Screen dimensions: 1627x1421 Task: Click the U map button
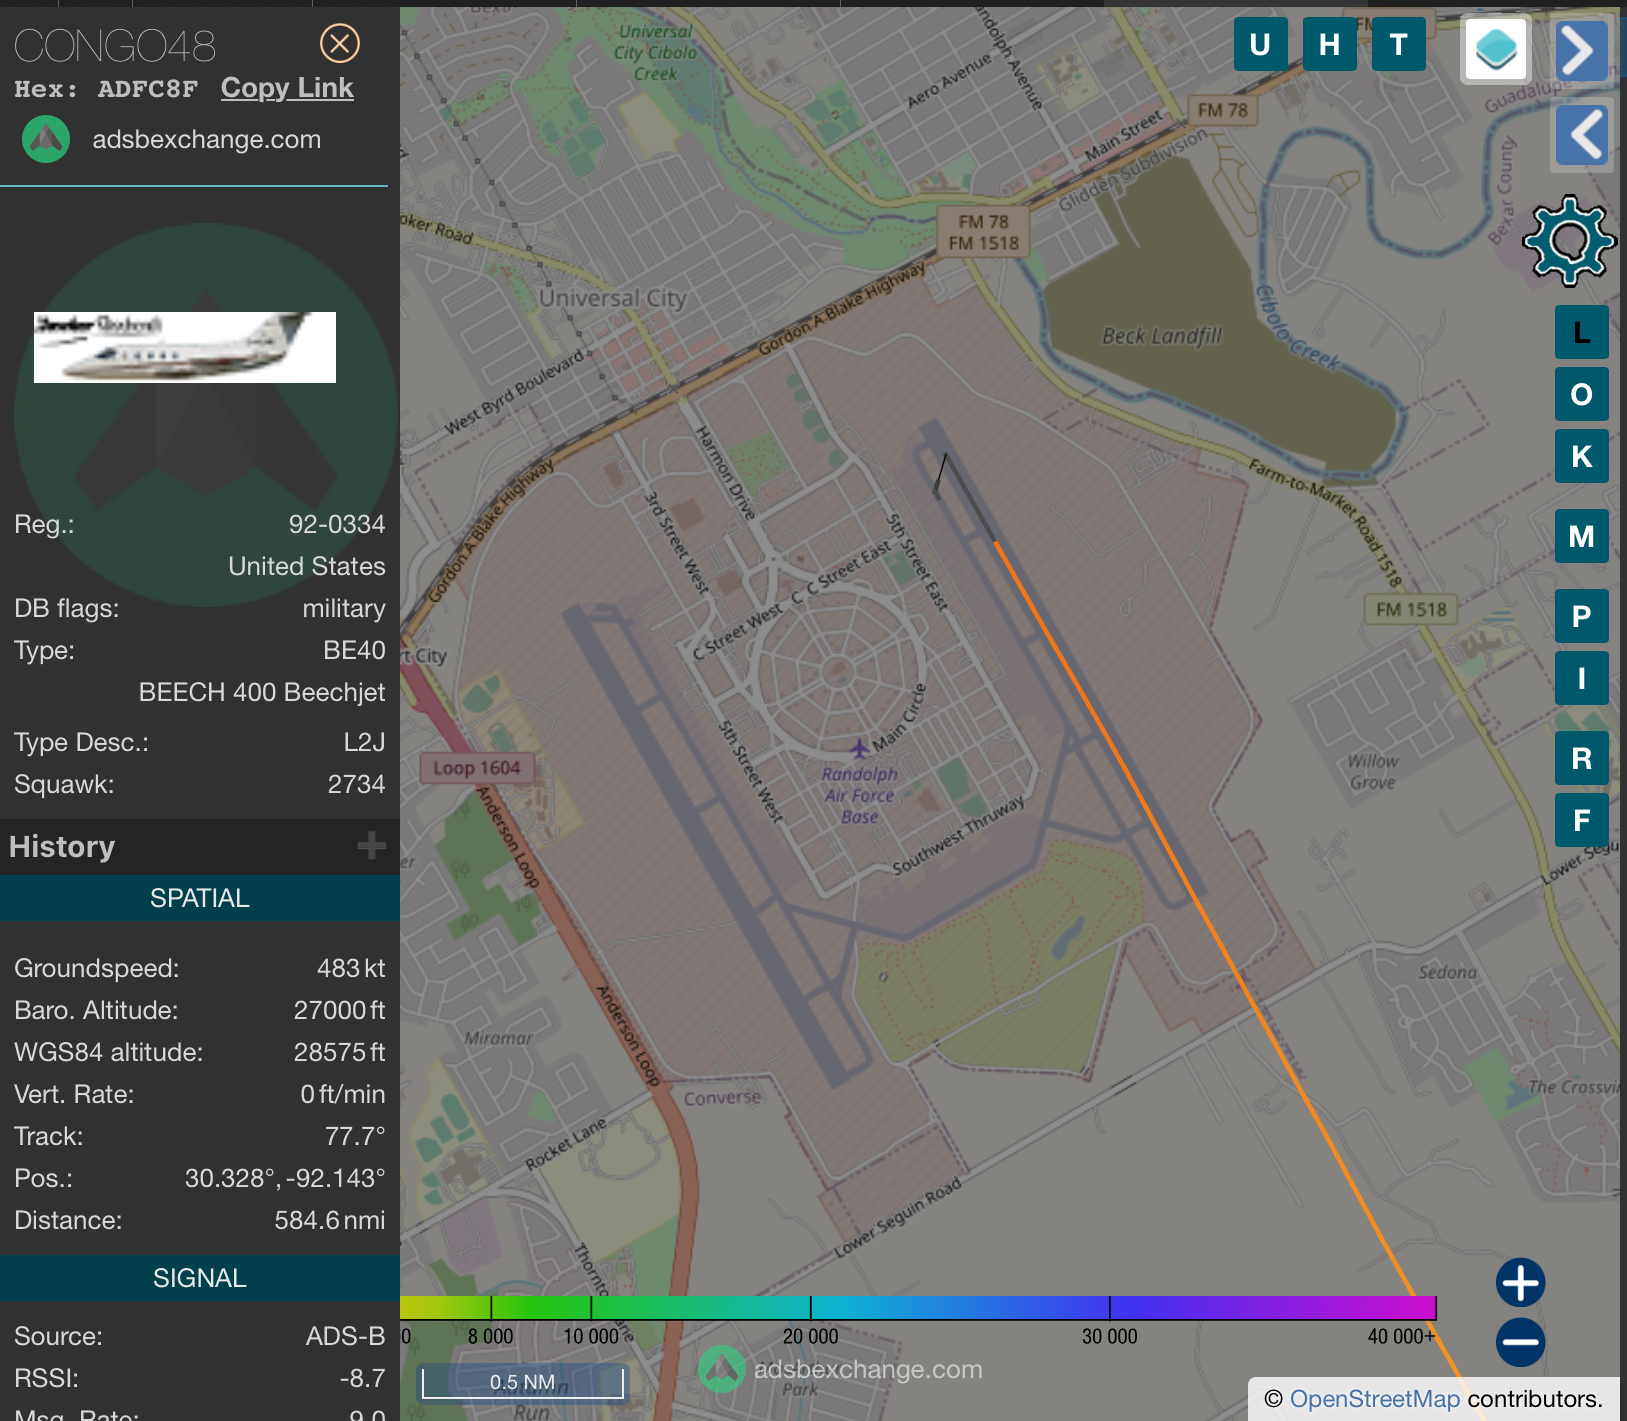1260,44
